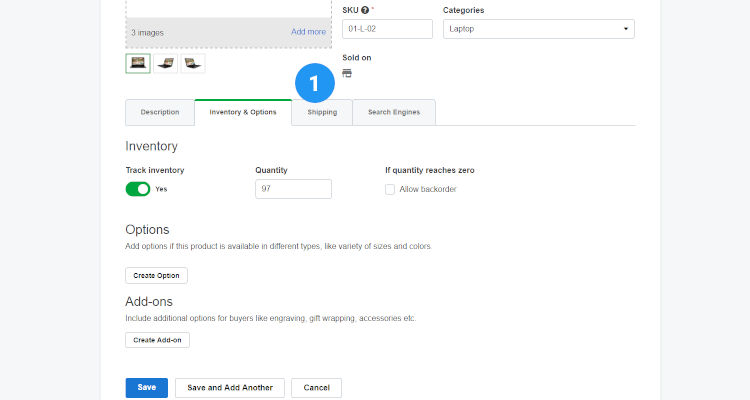Image resolution: width=750 pixels, height=400 pixels.
Task: Go to the Search Engines tab
Action: point(394,112)
